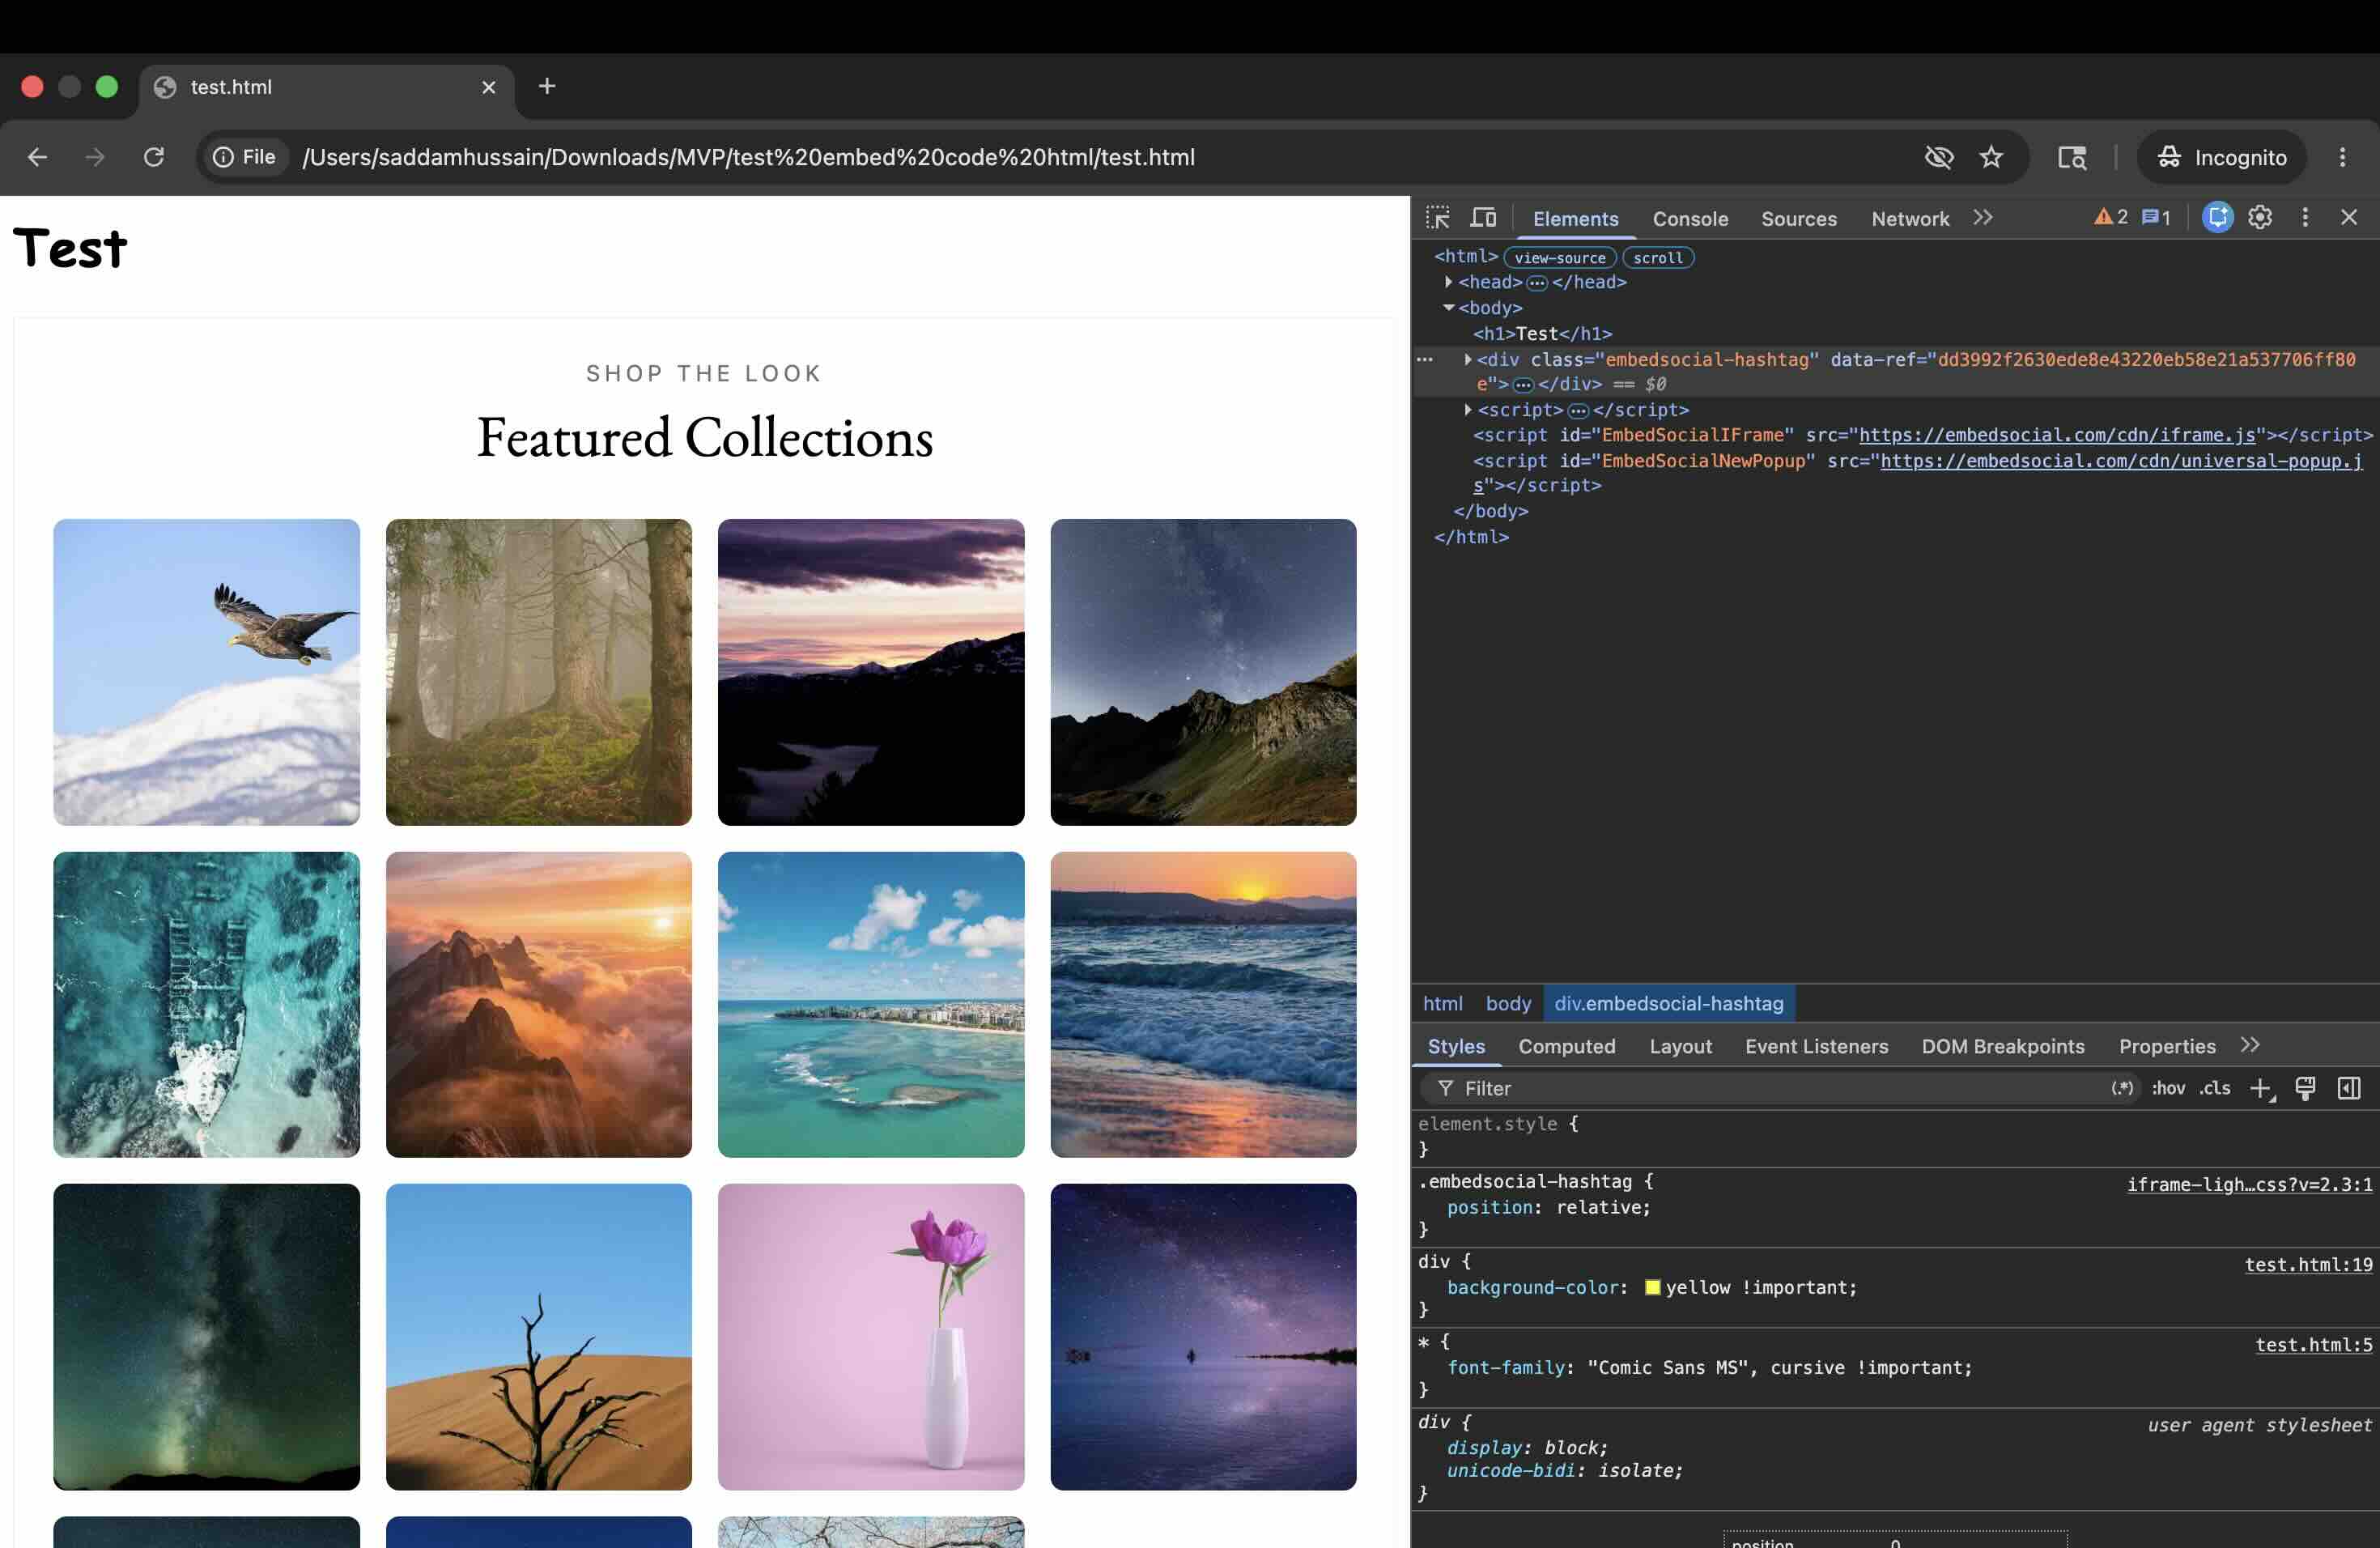Screen dimensions: 2380x1548
Task: Click the rendering emulations paintbrush icon
Action: (2305, 1088)
